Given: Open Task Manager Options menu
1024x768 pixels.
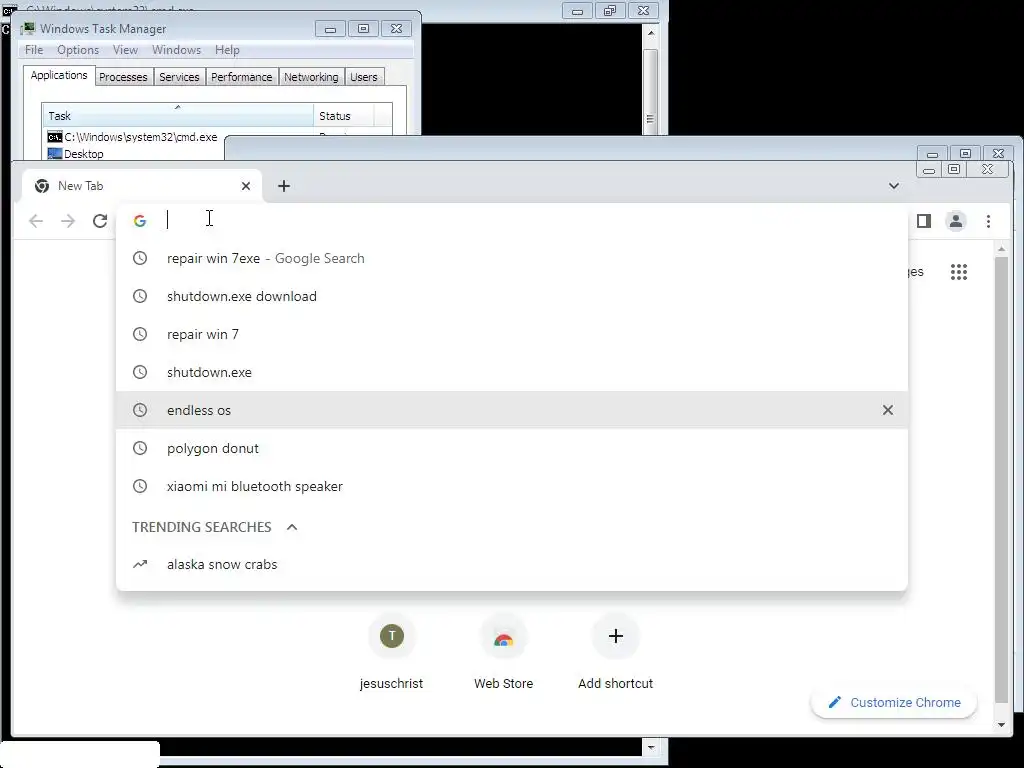Looking at the screenshot, I should point(78,50).
